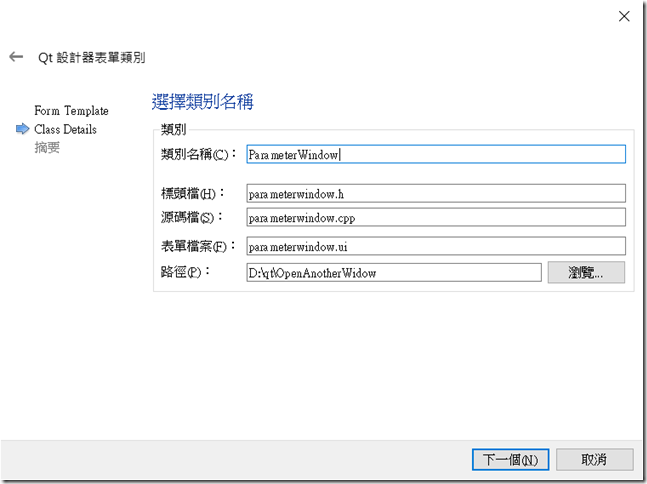This screenshot has width=647, height=484.
Task: Focus the 類別名稱 field containing ParameterWindow
Action: click(436, 154)
